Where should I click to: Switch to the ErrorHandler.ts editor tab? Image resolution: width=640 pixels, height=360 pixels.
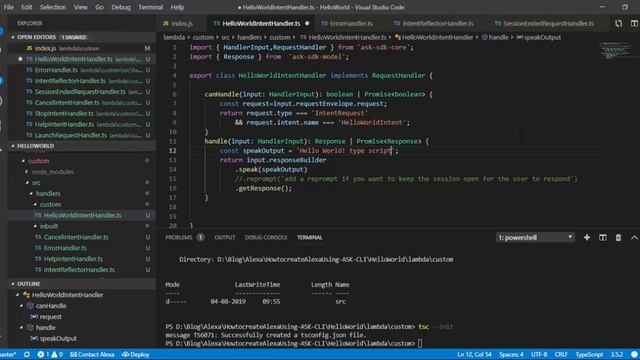[x=351, y=23]
